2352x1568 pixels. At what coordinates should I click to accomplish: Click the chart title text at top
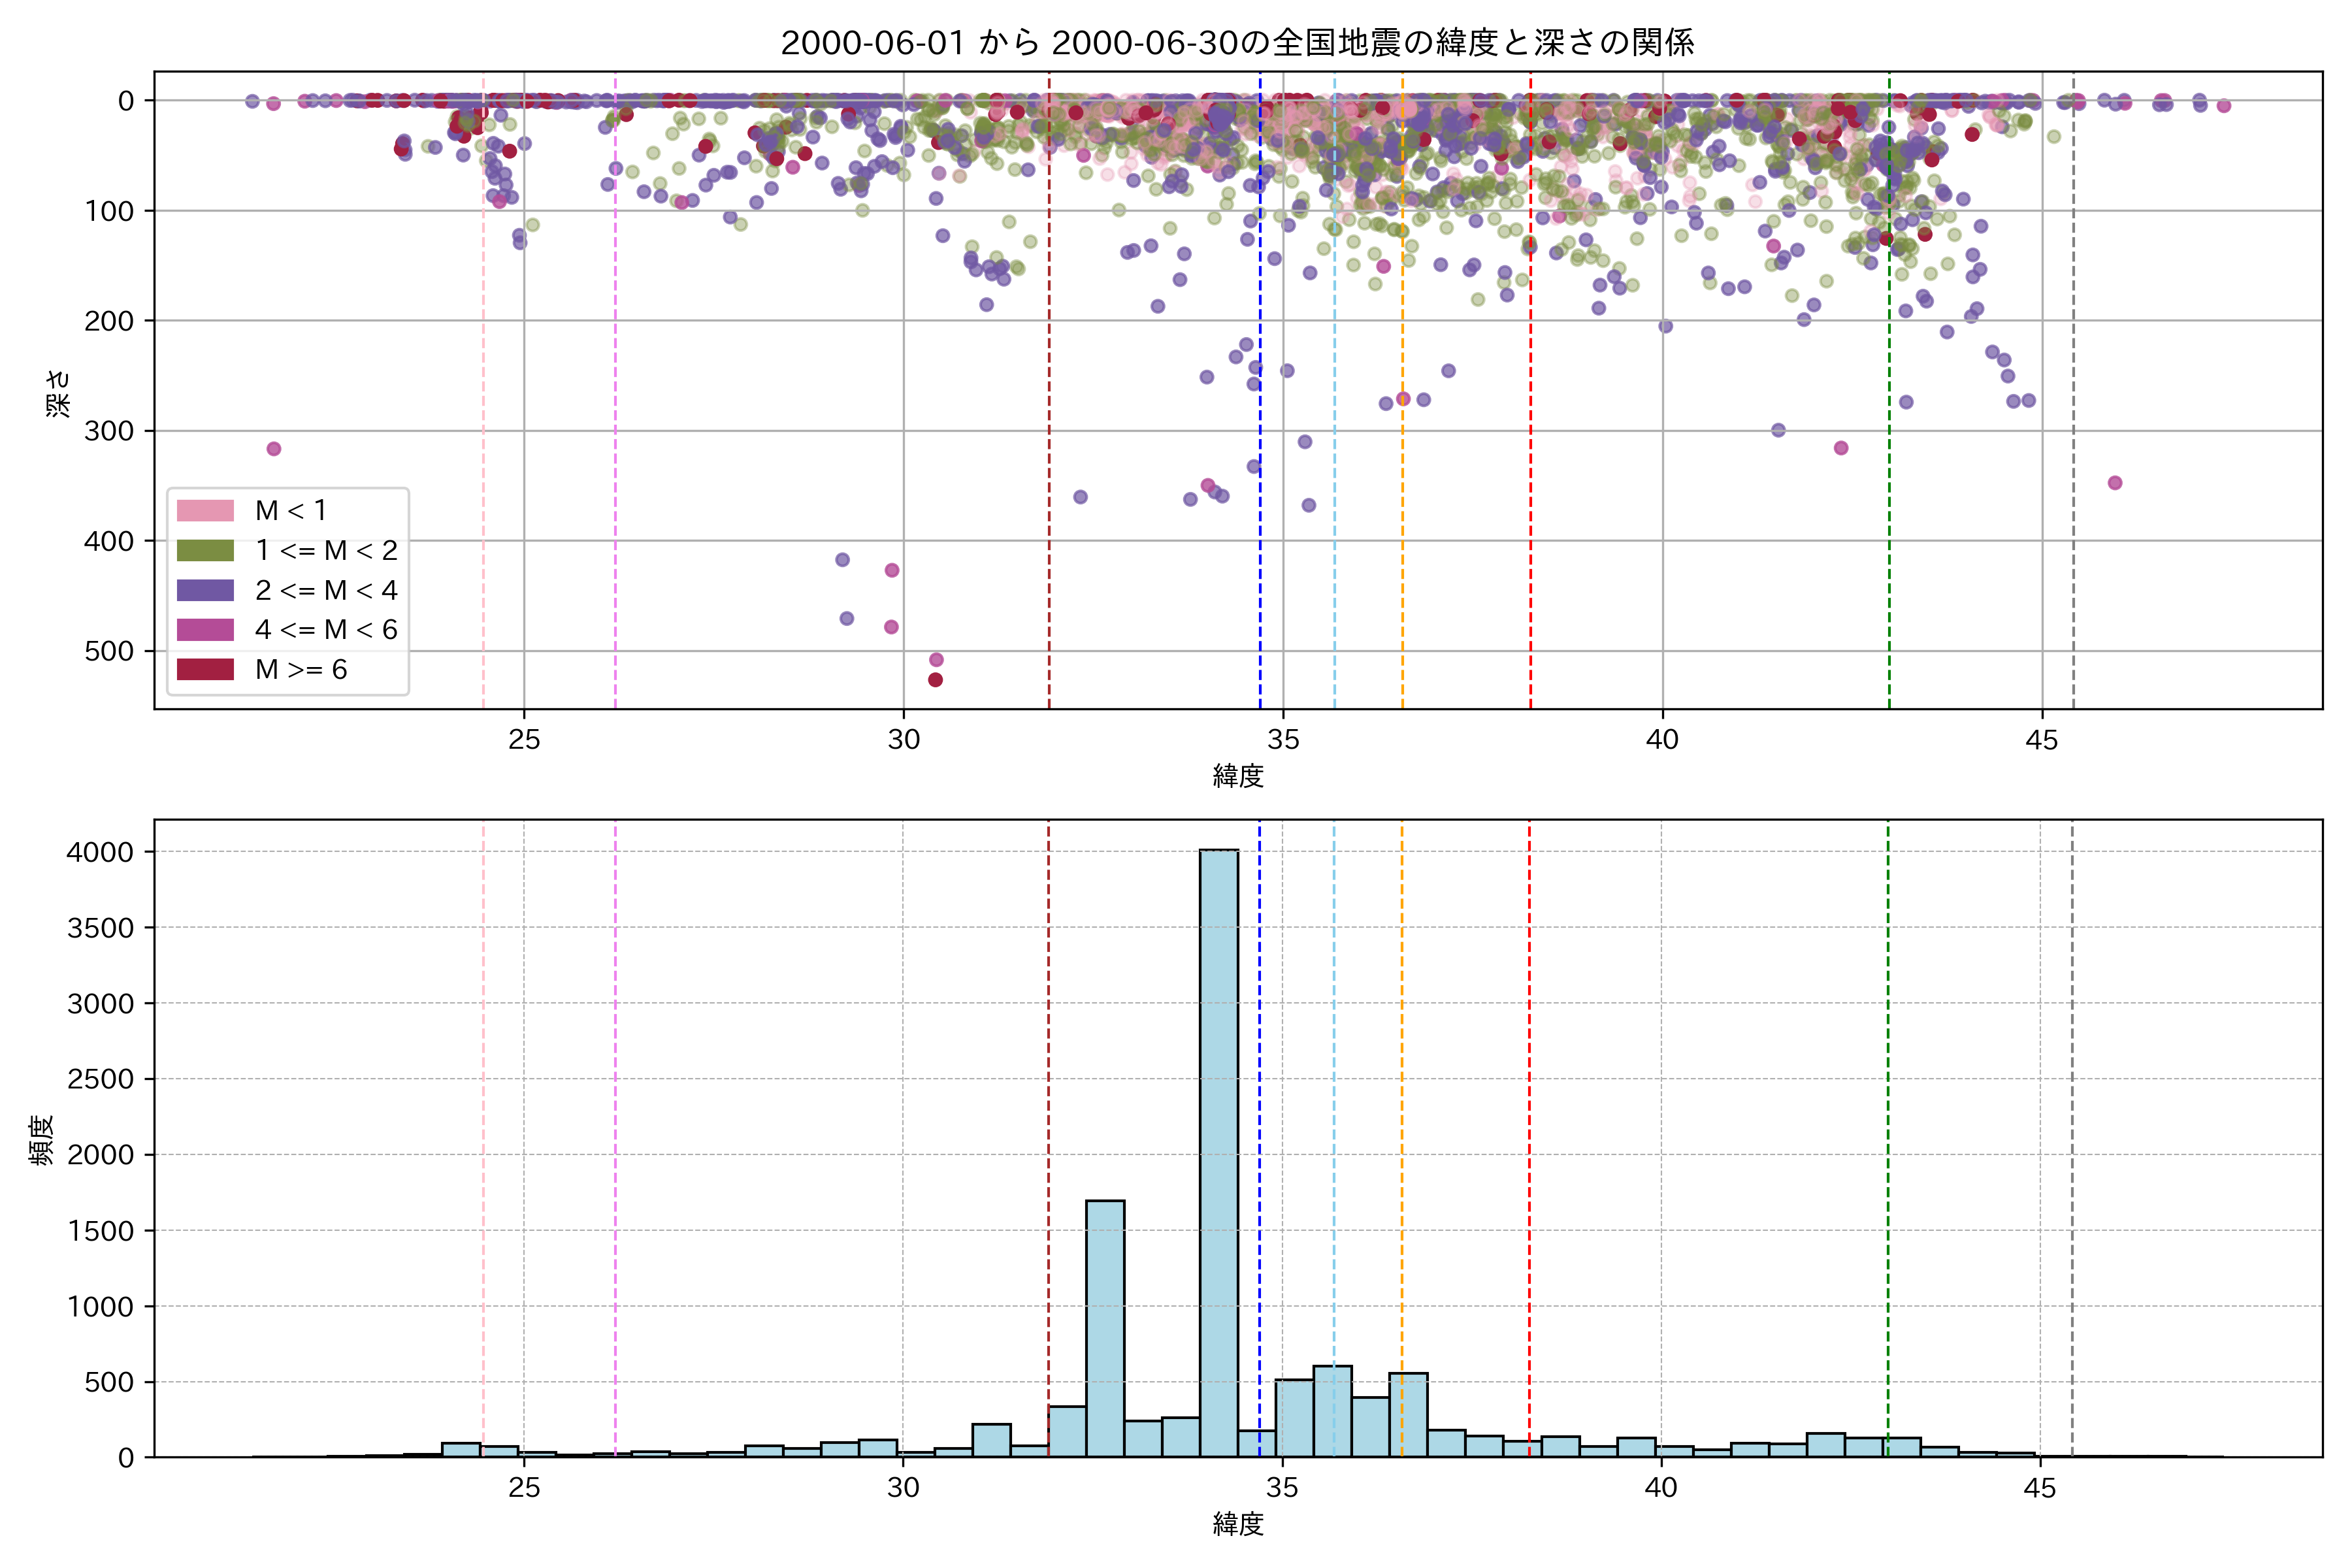pos(1237,43)
